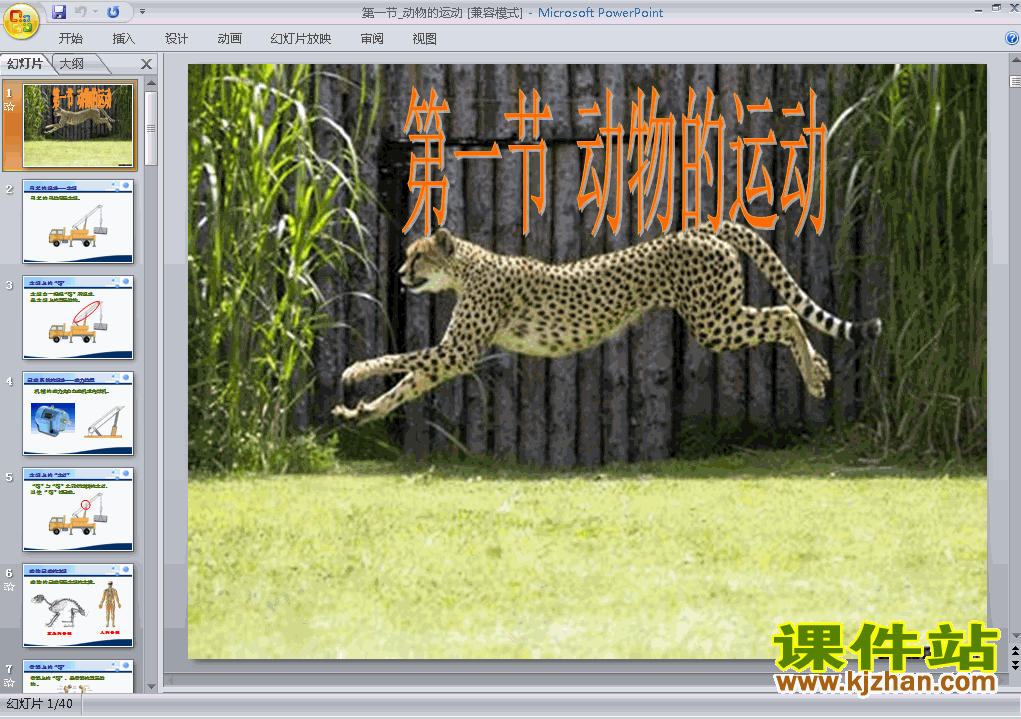Viewport: 1021px width, 719px height.
Task: Click horizontal scrollbar left arrow under slide
Action: pyautogui.click(x=170, y=681)
